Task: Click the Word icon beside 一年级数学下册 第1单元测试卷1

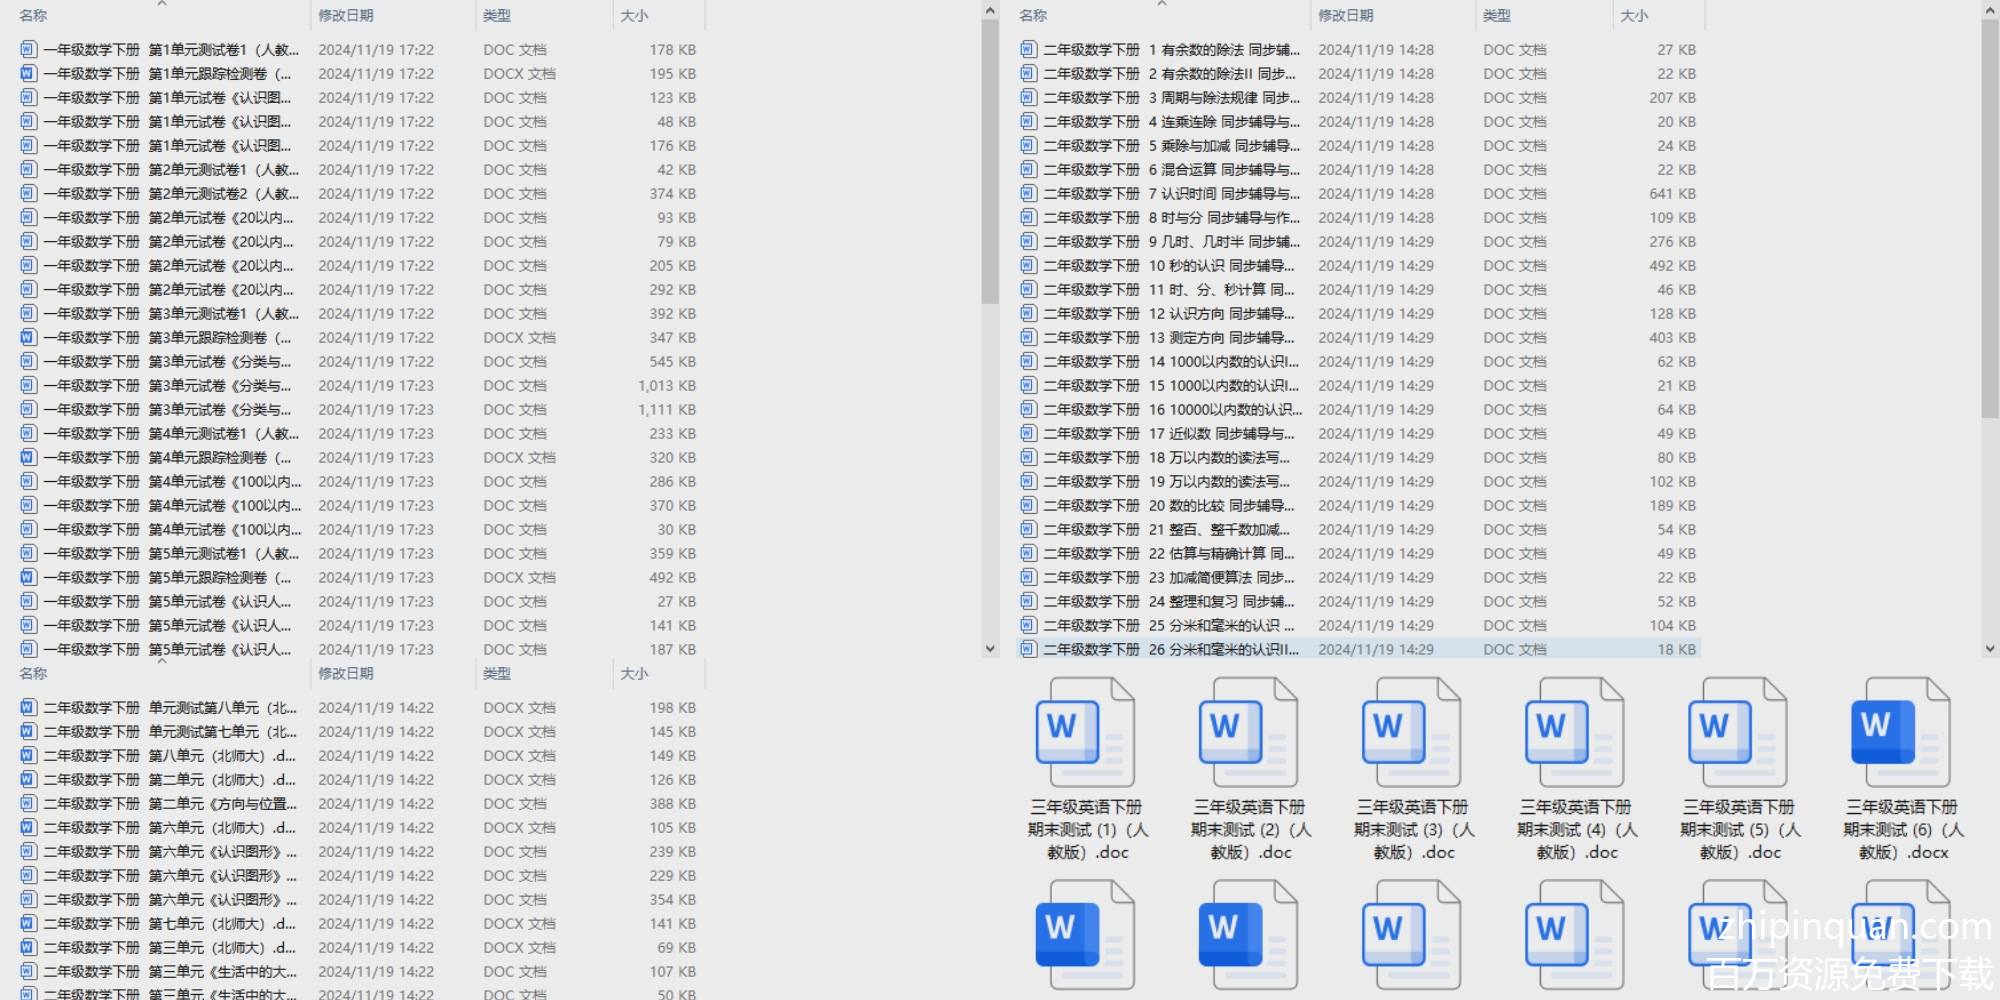Action: pyautogui.click(x=28, y=49)
